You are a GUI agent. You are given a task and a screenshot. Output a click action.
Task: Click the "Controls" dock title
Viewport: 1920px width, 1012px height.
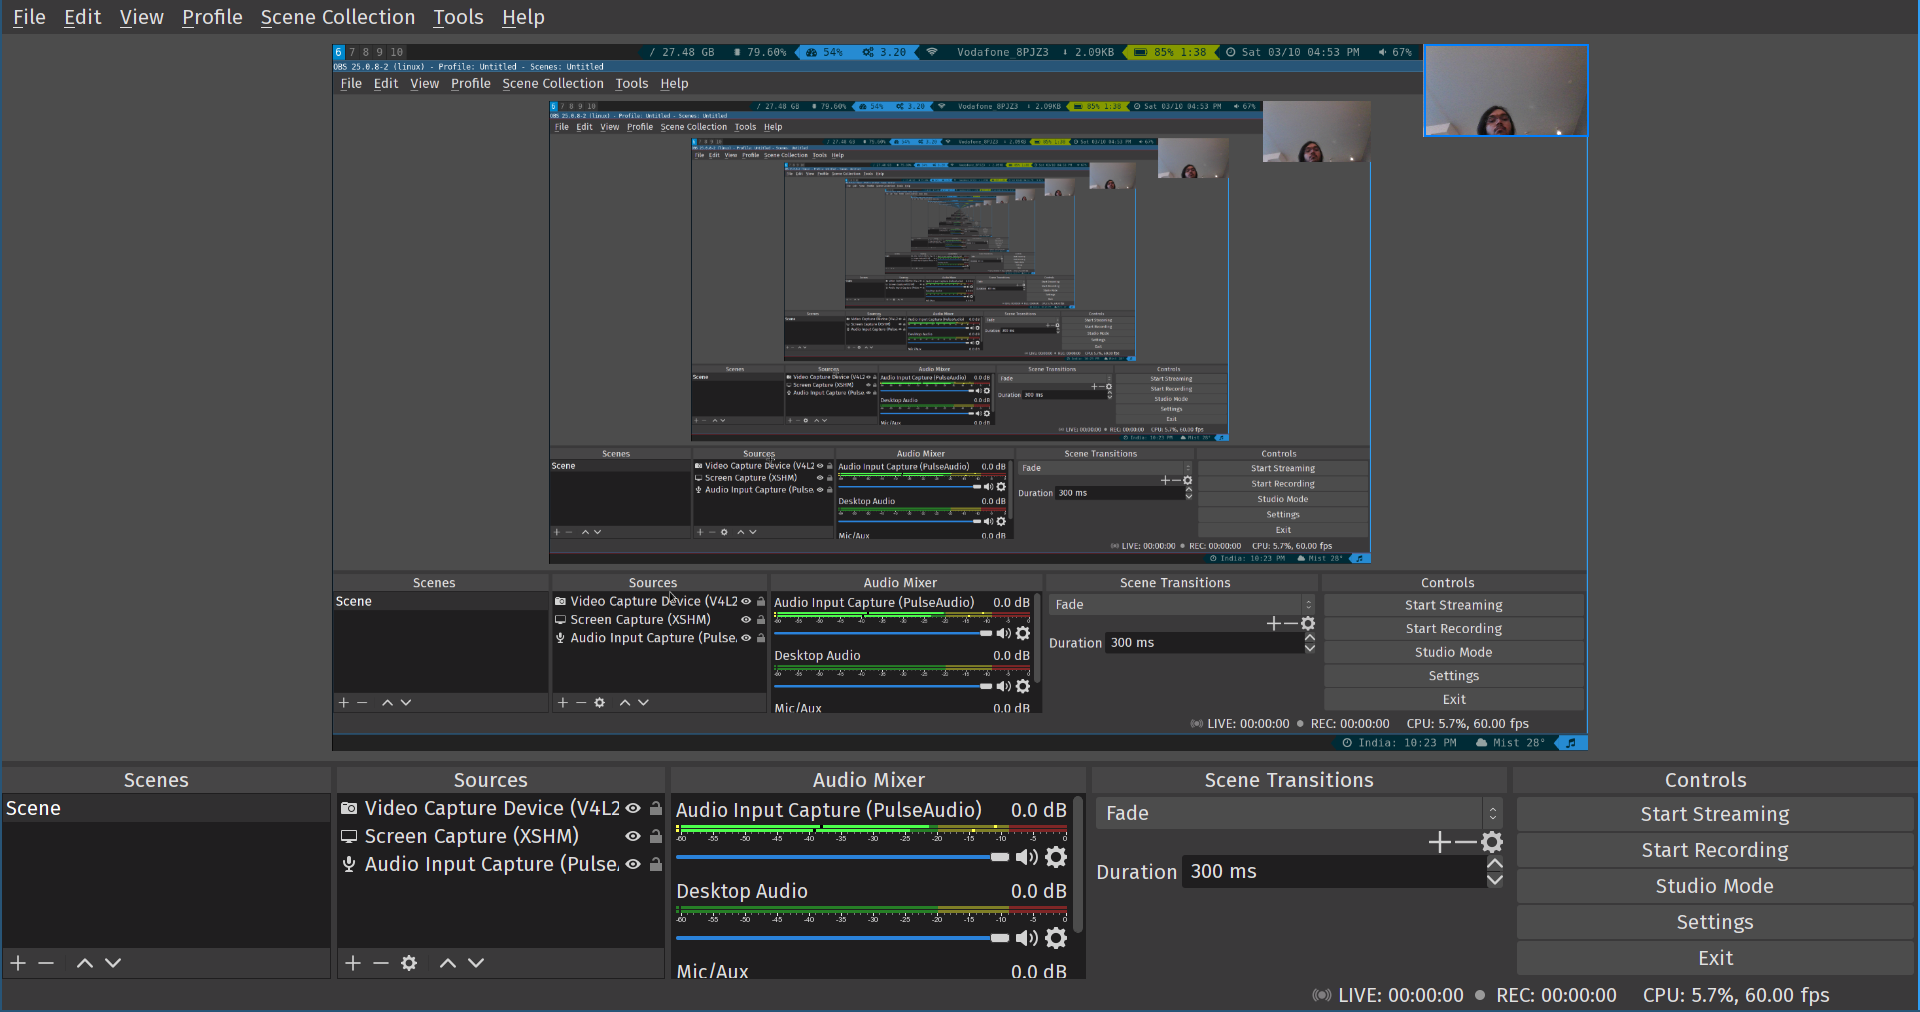click(x=1706, y=780)
